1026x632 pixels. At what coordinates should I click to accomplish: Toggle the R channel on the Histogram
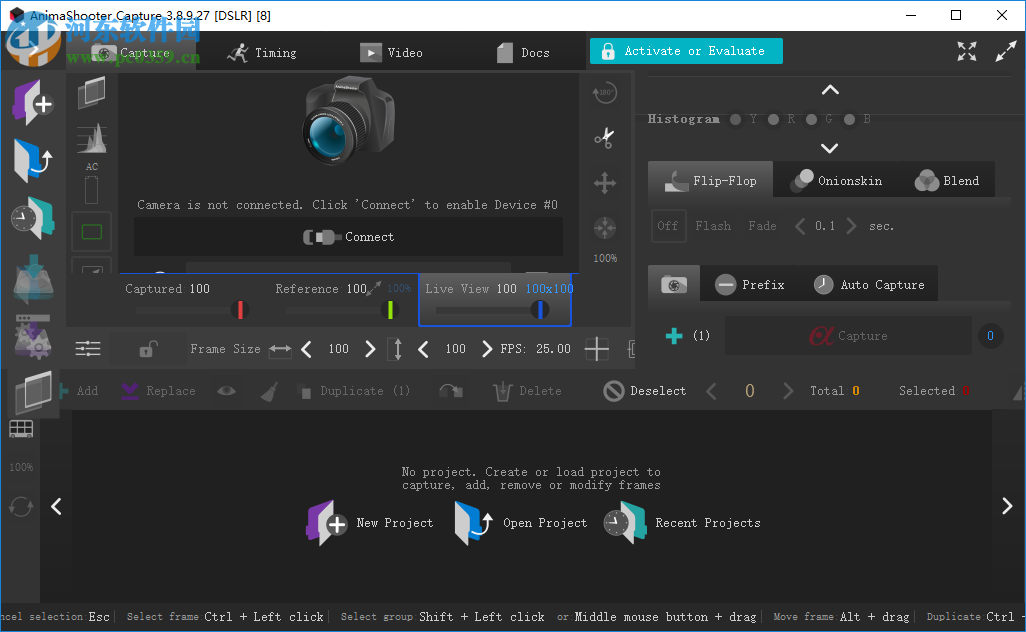(773, 118)
